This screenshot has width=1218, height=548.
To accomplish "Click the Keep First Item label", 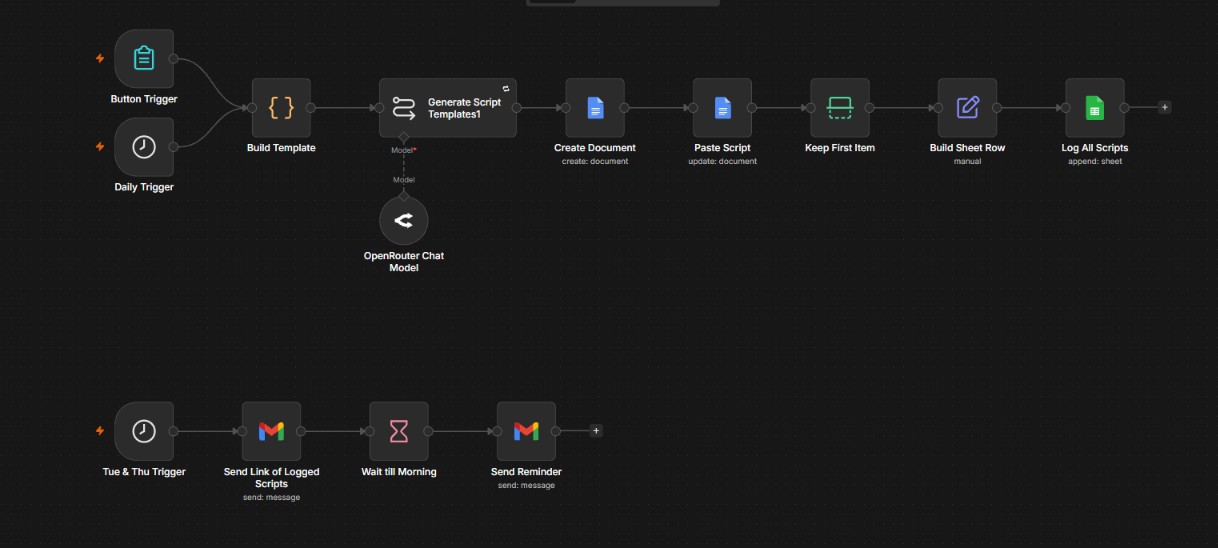I will 840,148.
